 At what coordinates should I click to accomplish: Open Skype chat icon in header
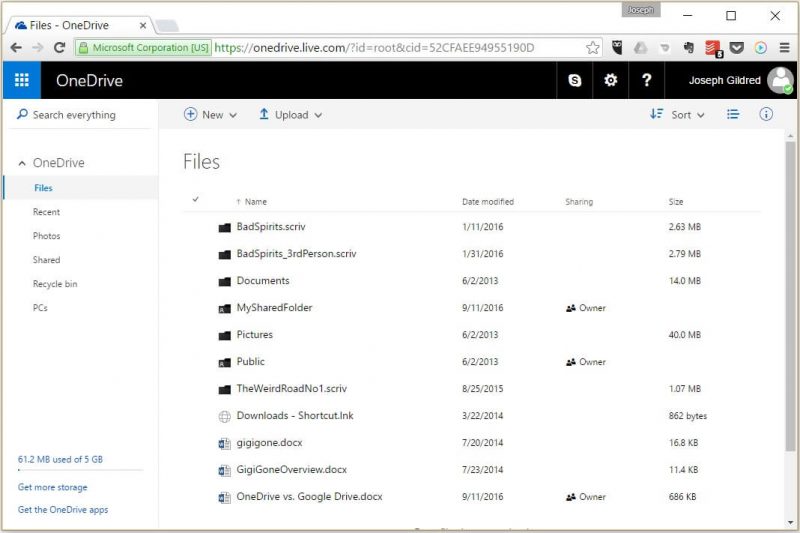pos(574,80)
